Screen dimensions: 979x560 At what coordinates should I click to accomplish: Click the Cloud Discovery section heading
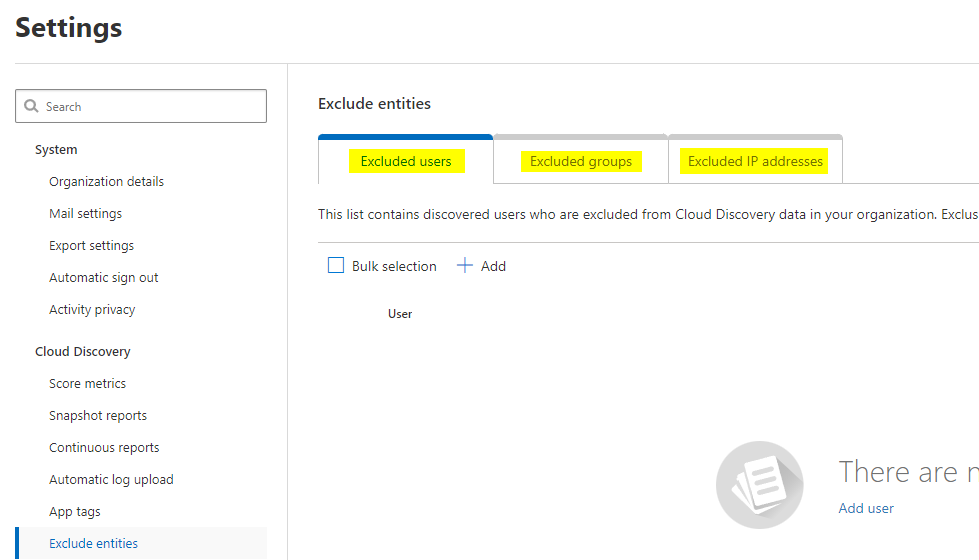coord(83,351)
